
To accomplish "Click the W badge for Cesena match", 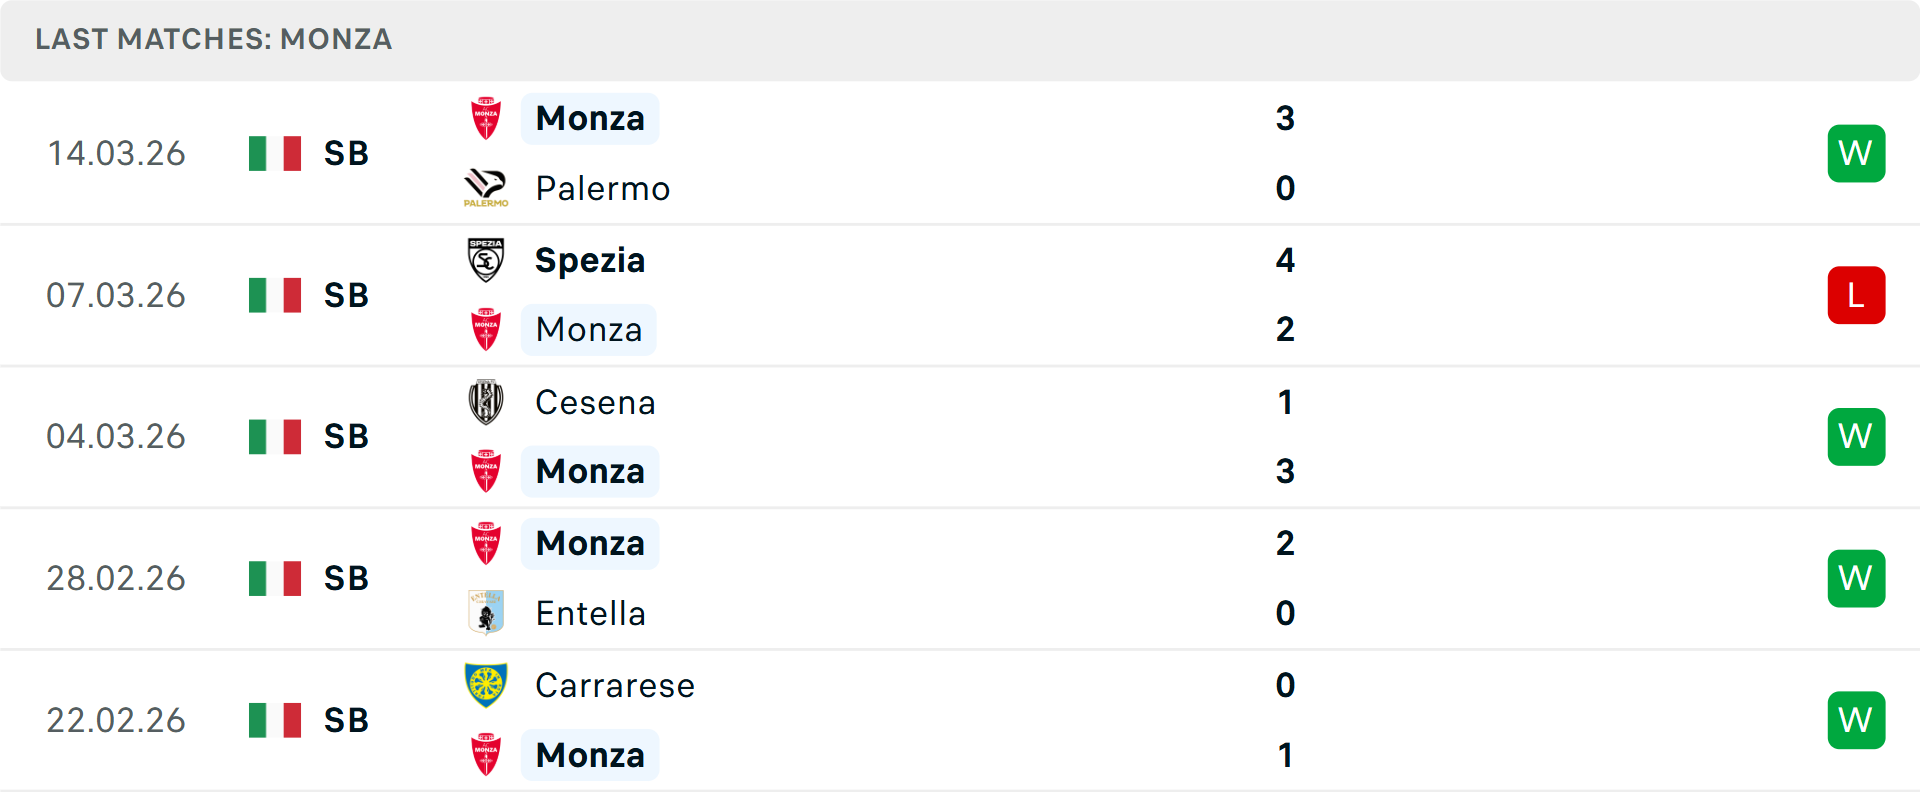I will click(x=1856, y=437).
